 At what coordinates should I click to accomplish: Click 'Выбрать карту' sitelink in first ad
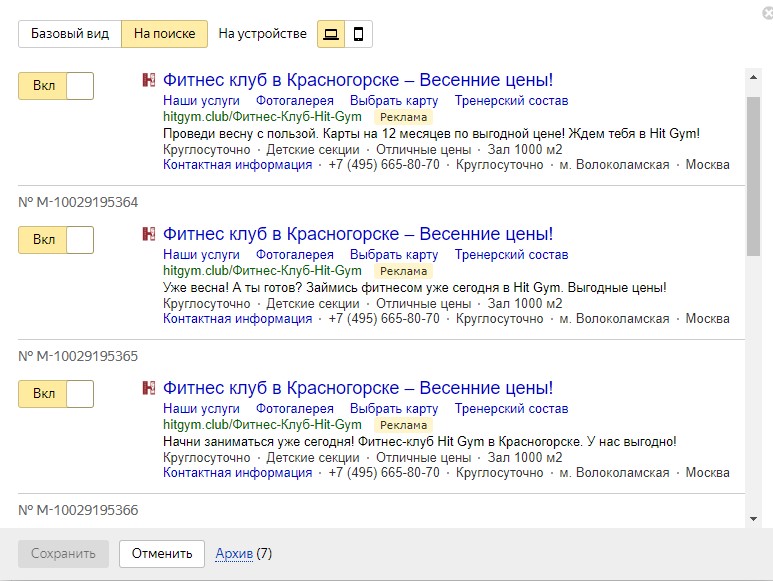(394, 101)
